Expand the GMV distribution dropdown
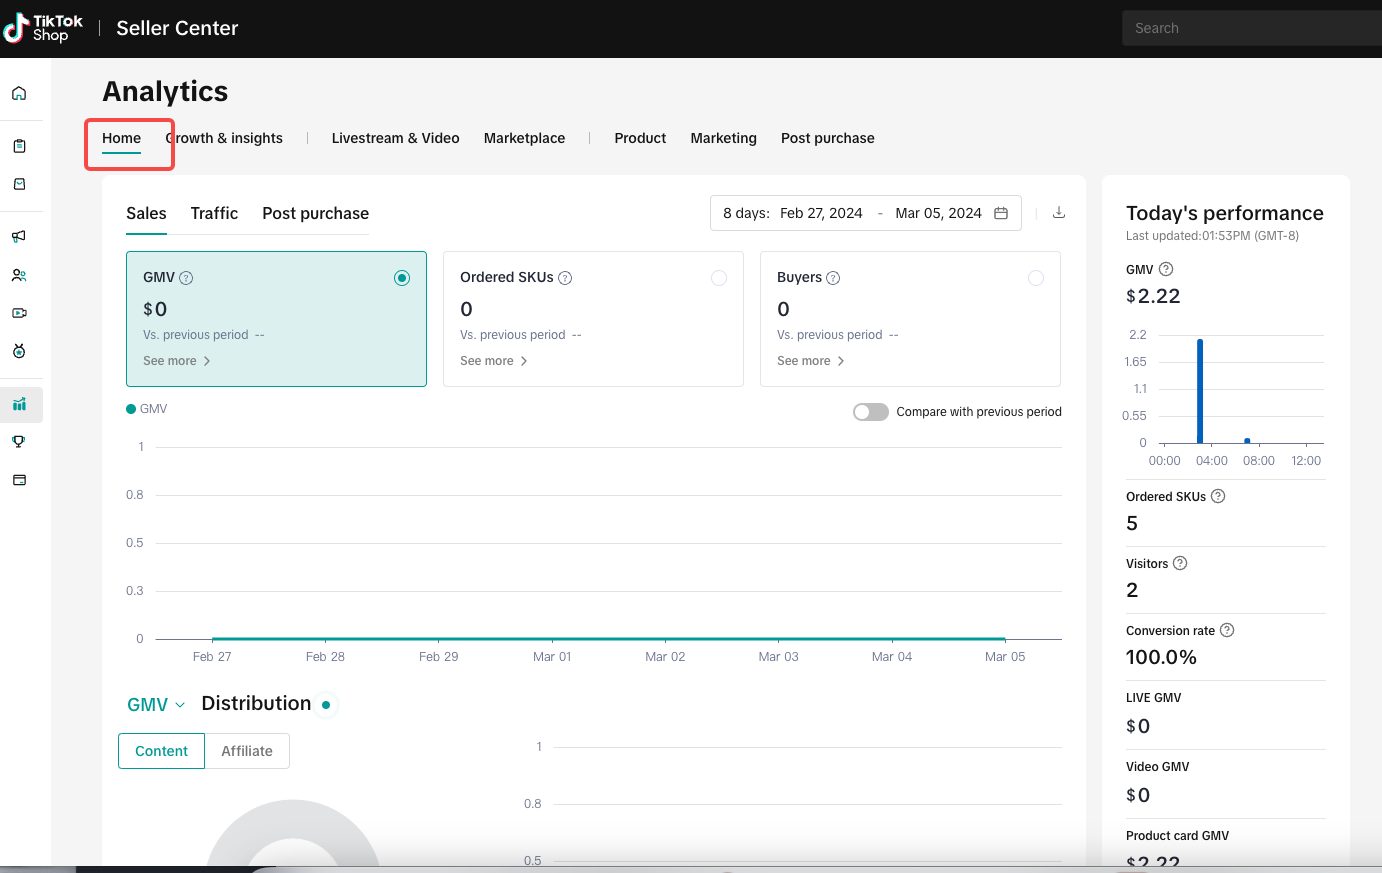Image resolution: width=1382 pixels, height=873 pixels. (x=156, y=705)
